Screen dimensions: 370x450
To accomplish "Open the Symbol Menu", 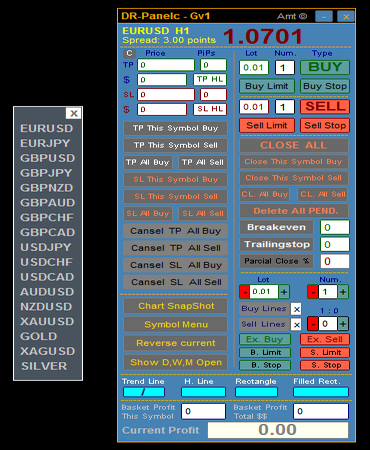I will click(175, 325).
